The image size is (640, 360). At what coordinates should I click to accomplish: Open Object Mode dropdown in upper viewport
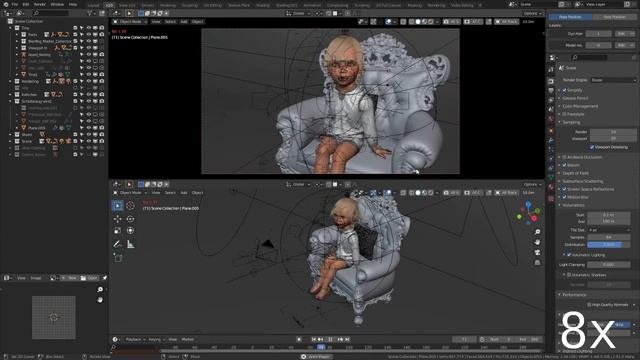point(130,22)
